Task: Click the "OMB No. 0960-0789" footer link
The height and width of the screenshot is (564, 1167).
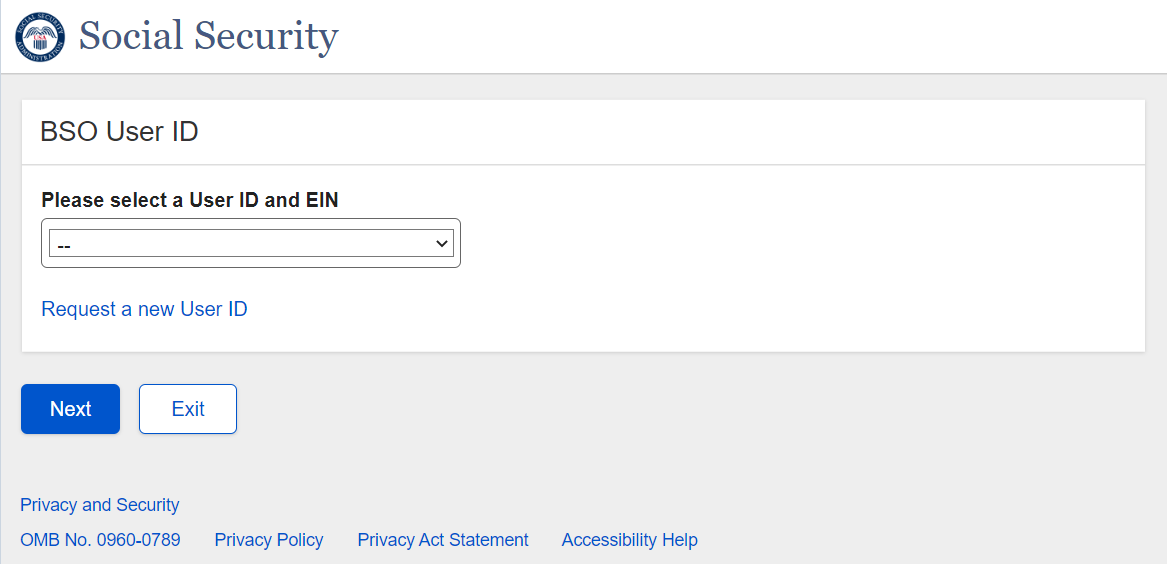Action: (100, 540)
